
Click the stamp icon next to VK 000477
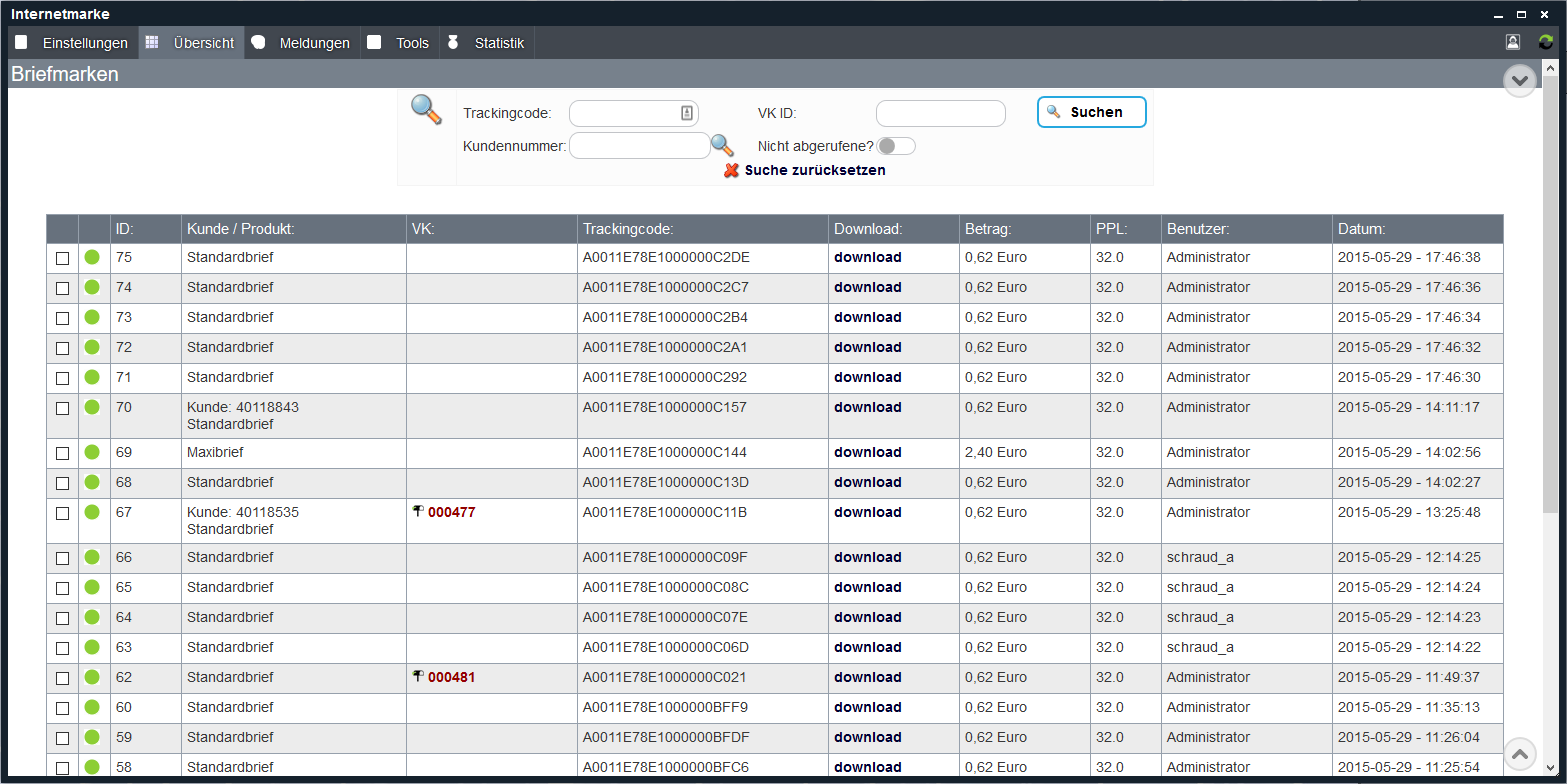(x=418, y=511)
